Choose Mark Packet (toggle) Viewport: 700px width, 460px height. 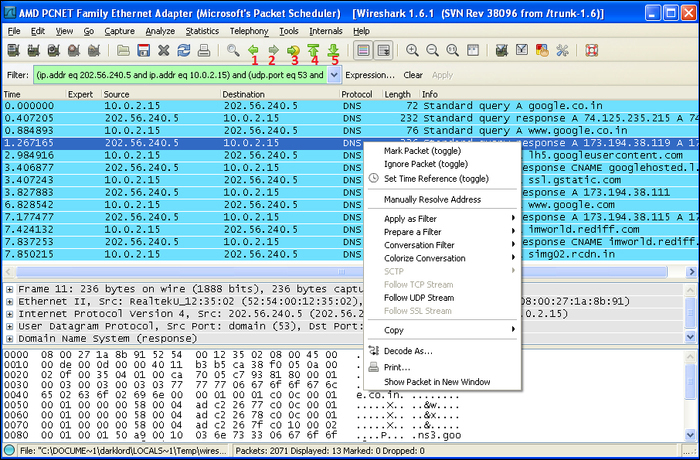click(x=442, y=151)
